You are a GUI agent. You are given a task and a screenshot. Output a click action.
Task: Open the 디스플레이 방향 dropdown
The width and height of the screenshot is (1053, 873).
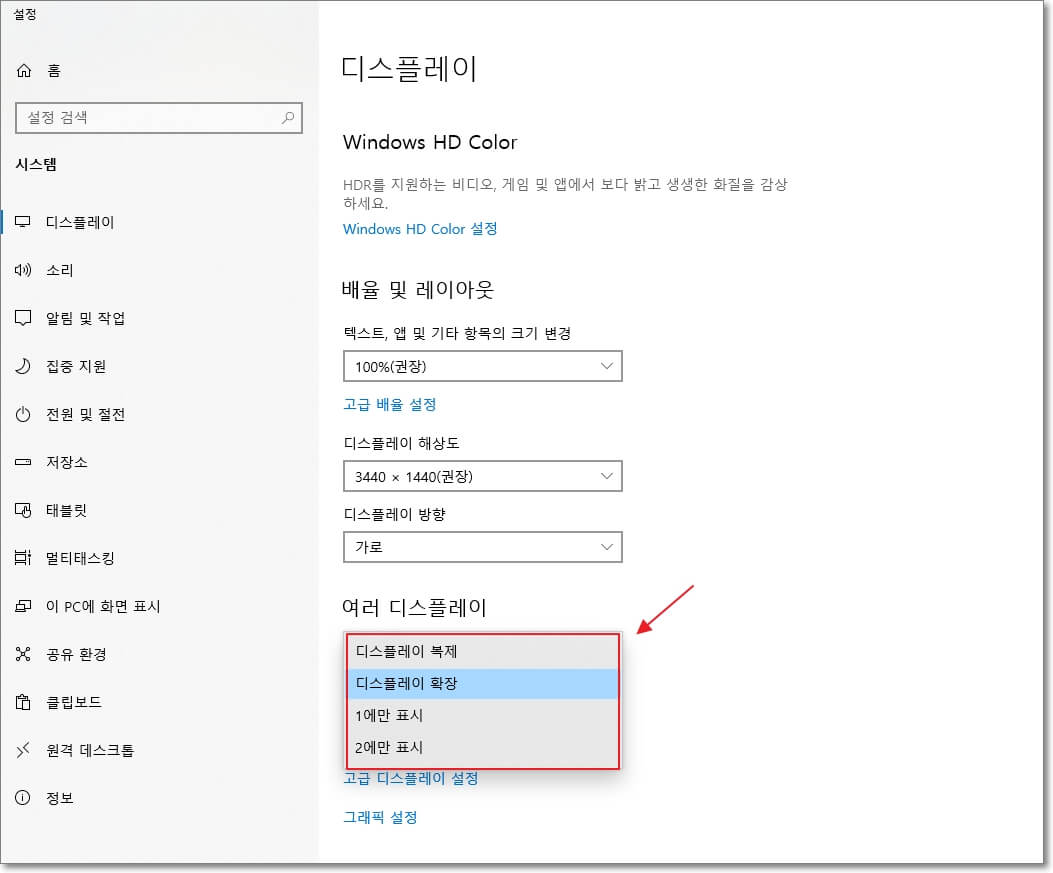(x=483, y=547)
